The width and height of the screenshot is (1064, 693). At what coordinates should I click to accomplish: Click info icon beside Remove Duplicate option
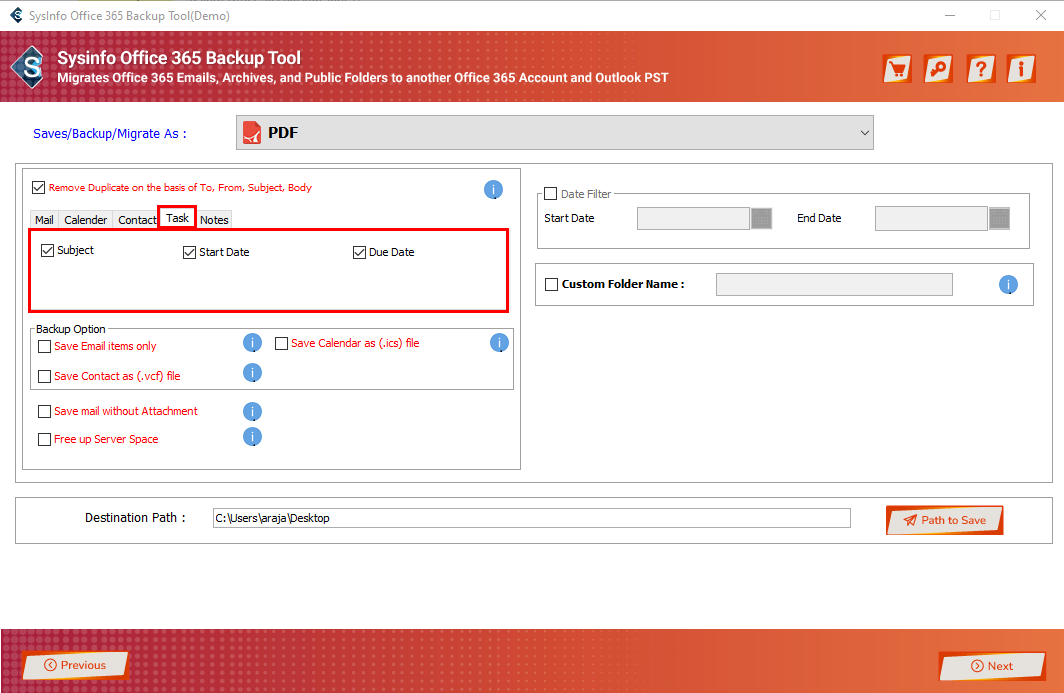(x=493, y=190)
